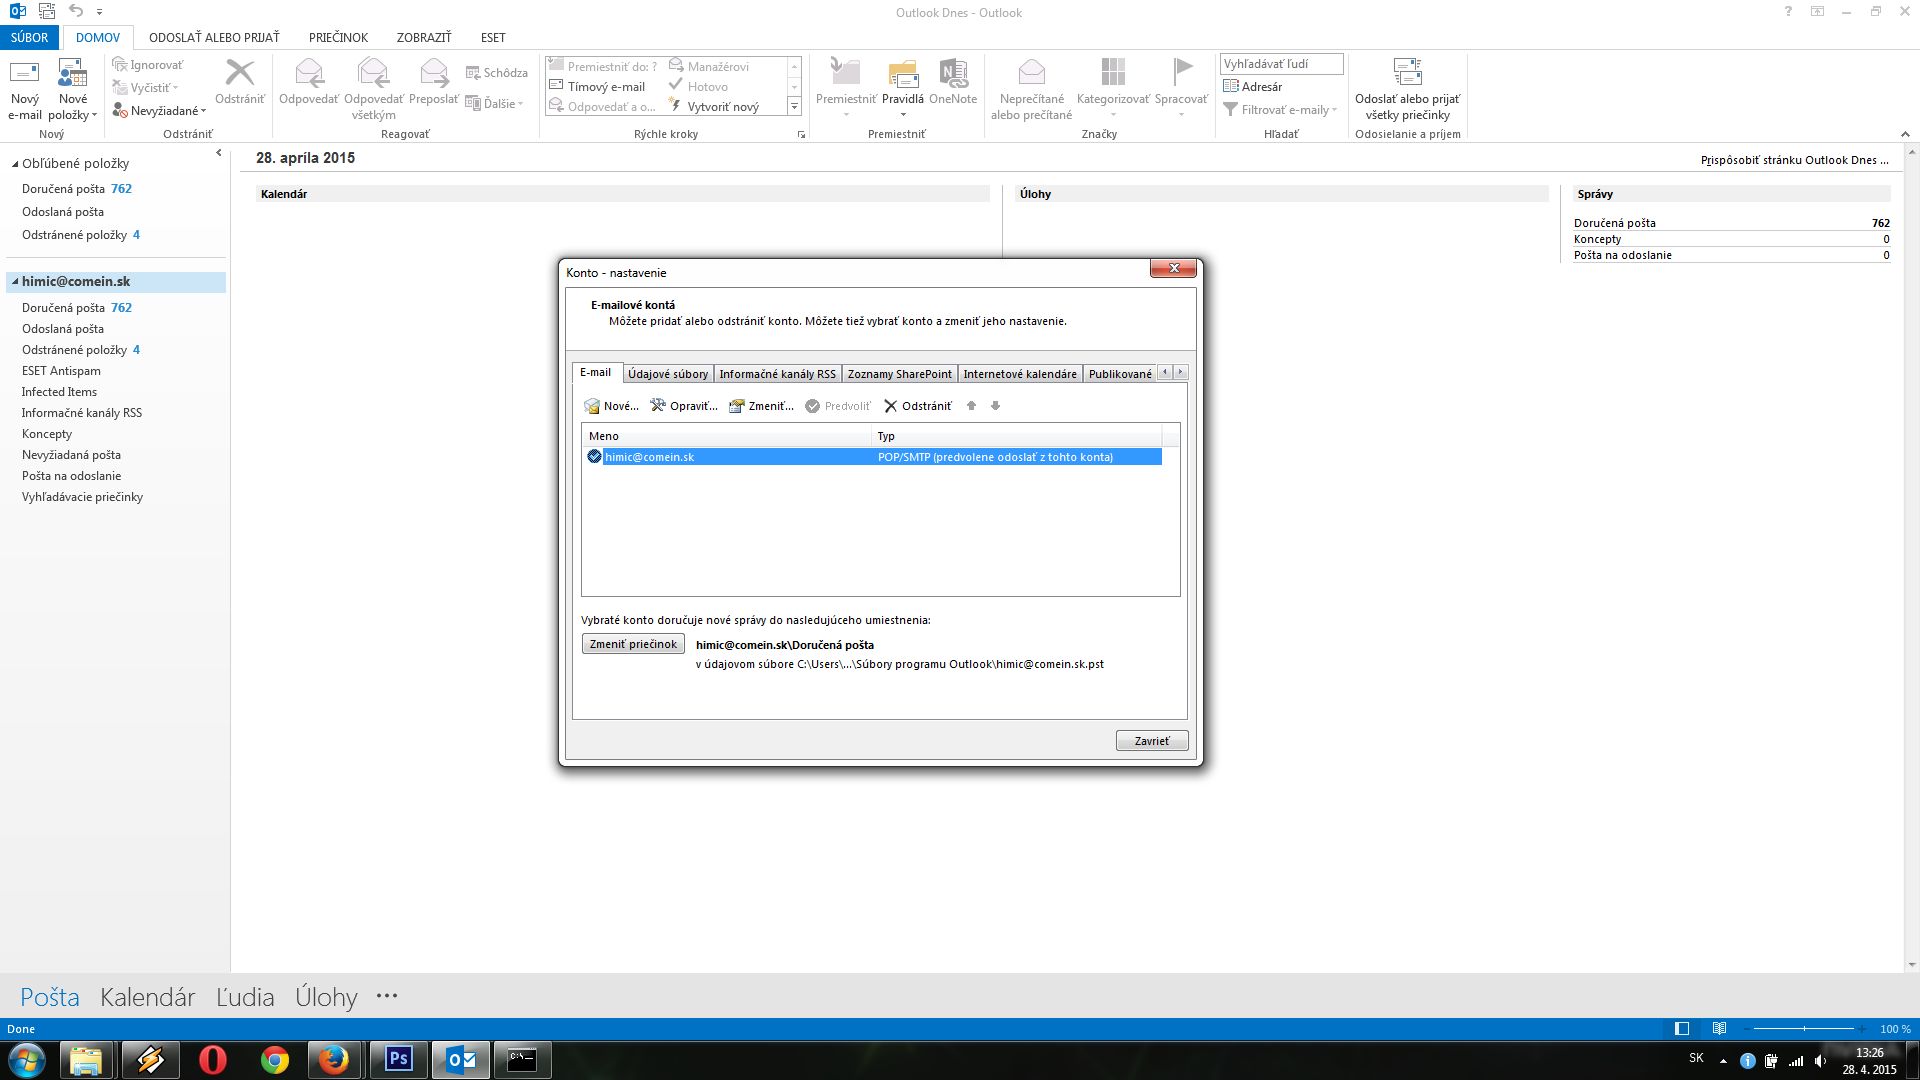The width and height of the screenshot is (1920, 1080).
Task: Collapse the ribbon
Action: pyautogui.click(x=1905, y=134)
